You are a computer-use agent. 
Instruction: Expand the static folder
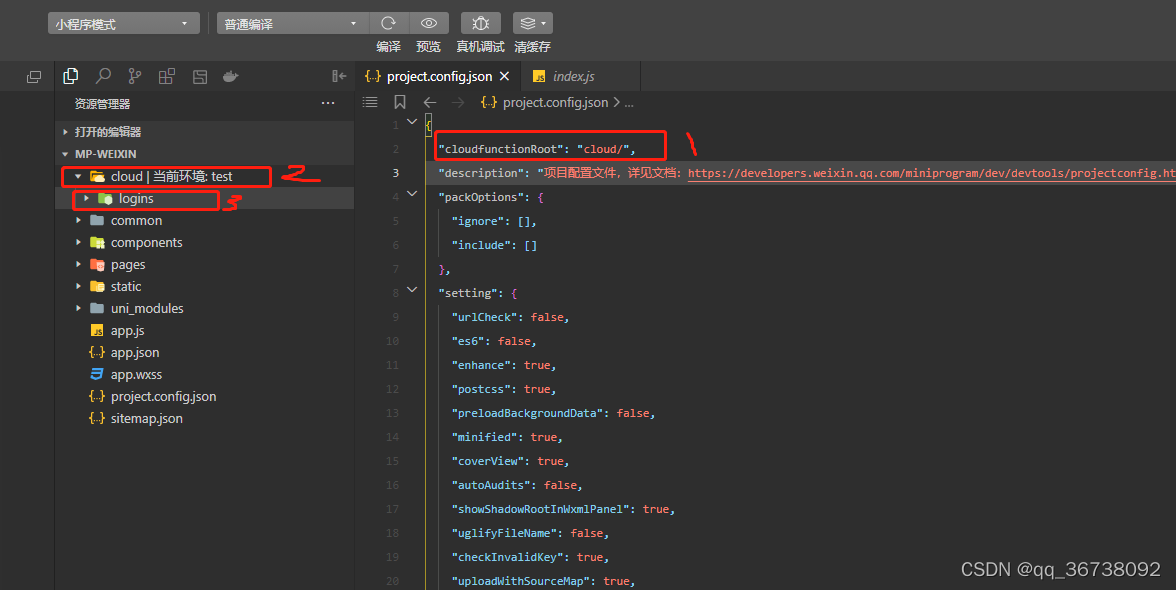click(78, 286)
